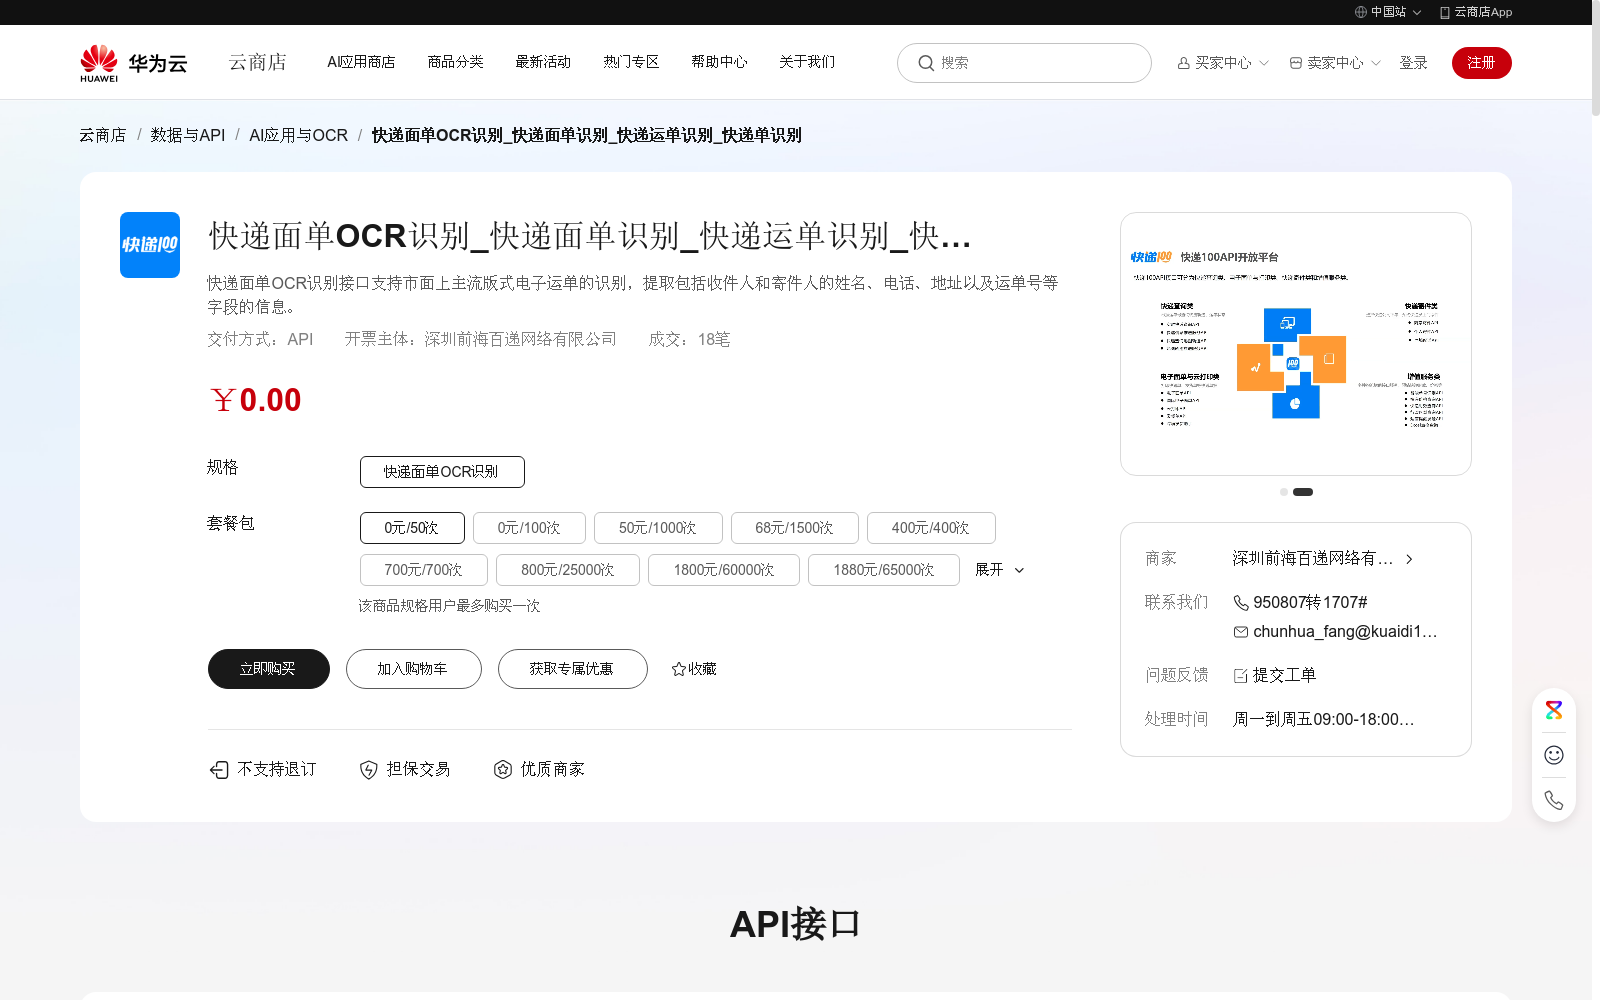This screenshot has height=1000, width=1600.
Task: Click the active second carousel indicator
Action: click(1303, 492)
